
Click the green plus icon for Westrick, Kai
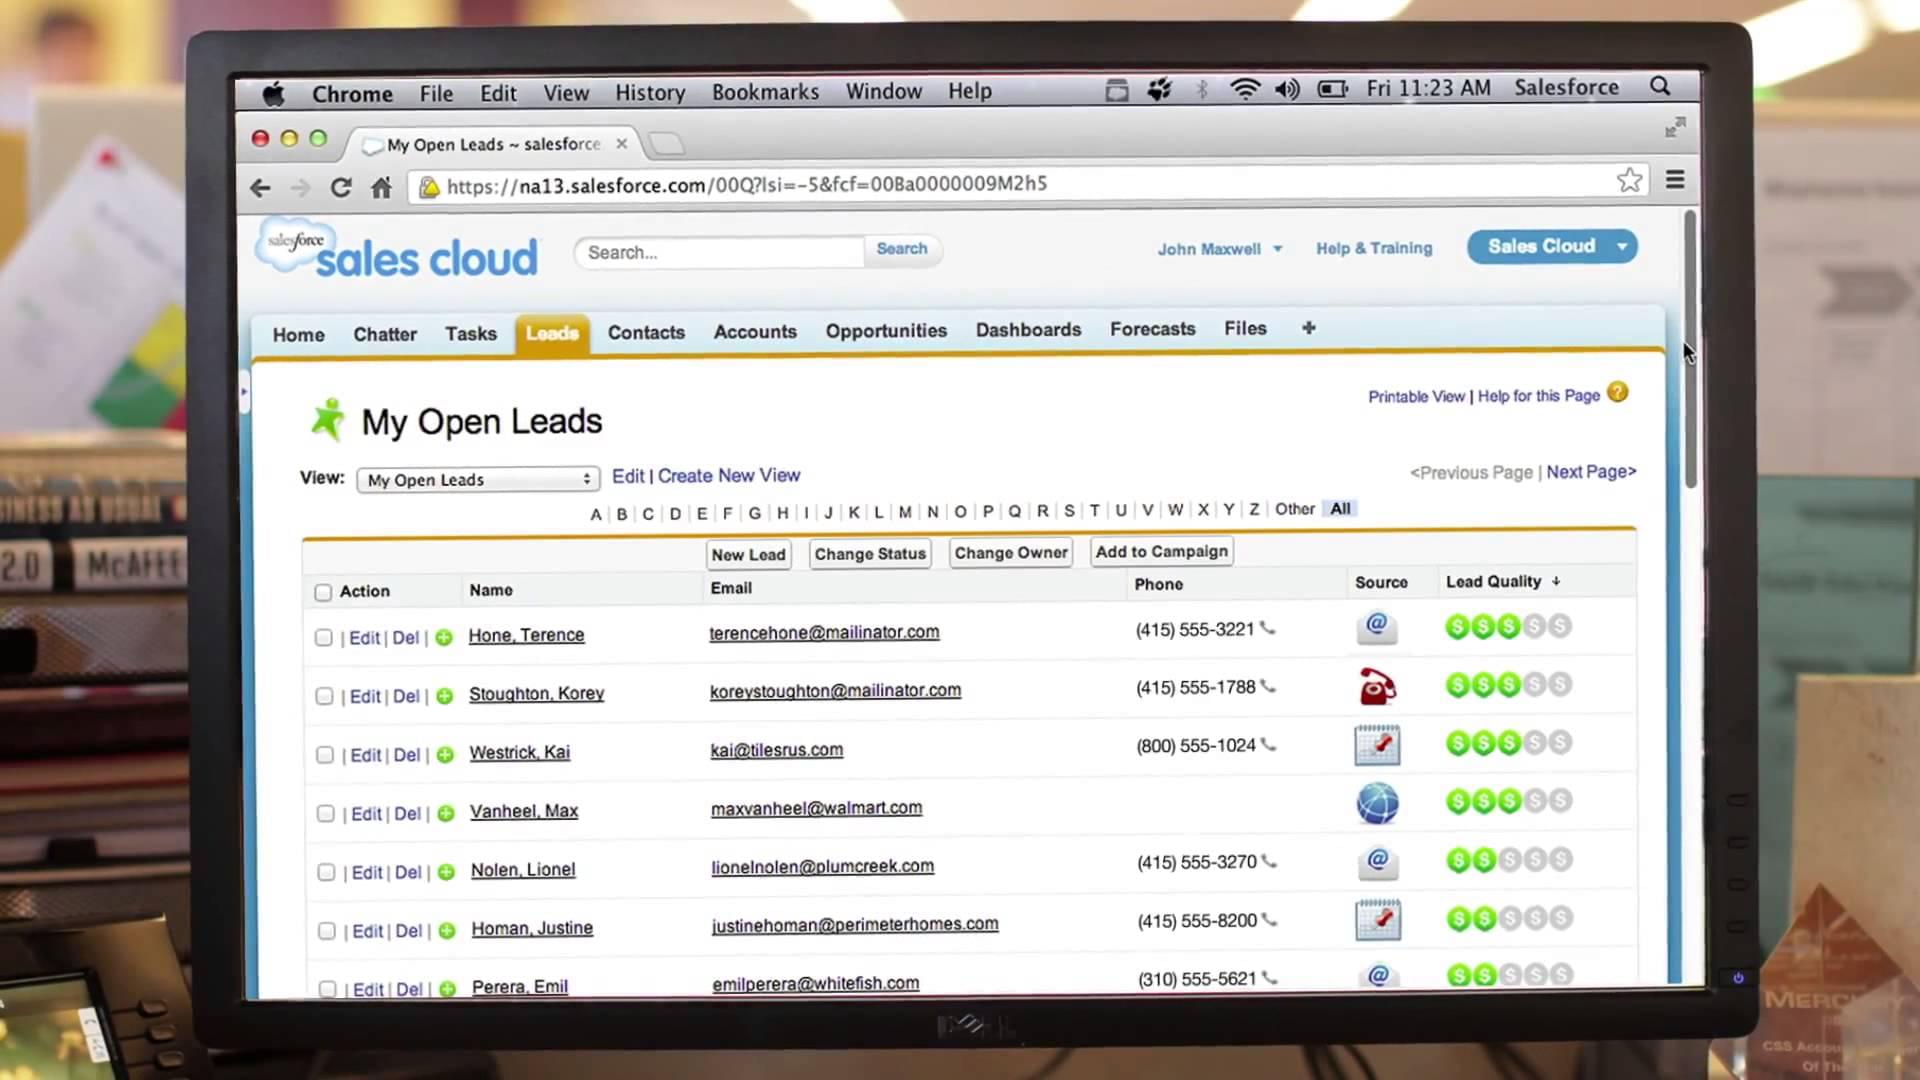coord(445,755)
